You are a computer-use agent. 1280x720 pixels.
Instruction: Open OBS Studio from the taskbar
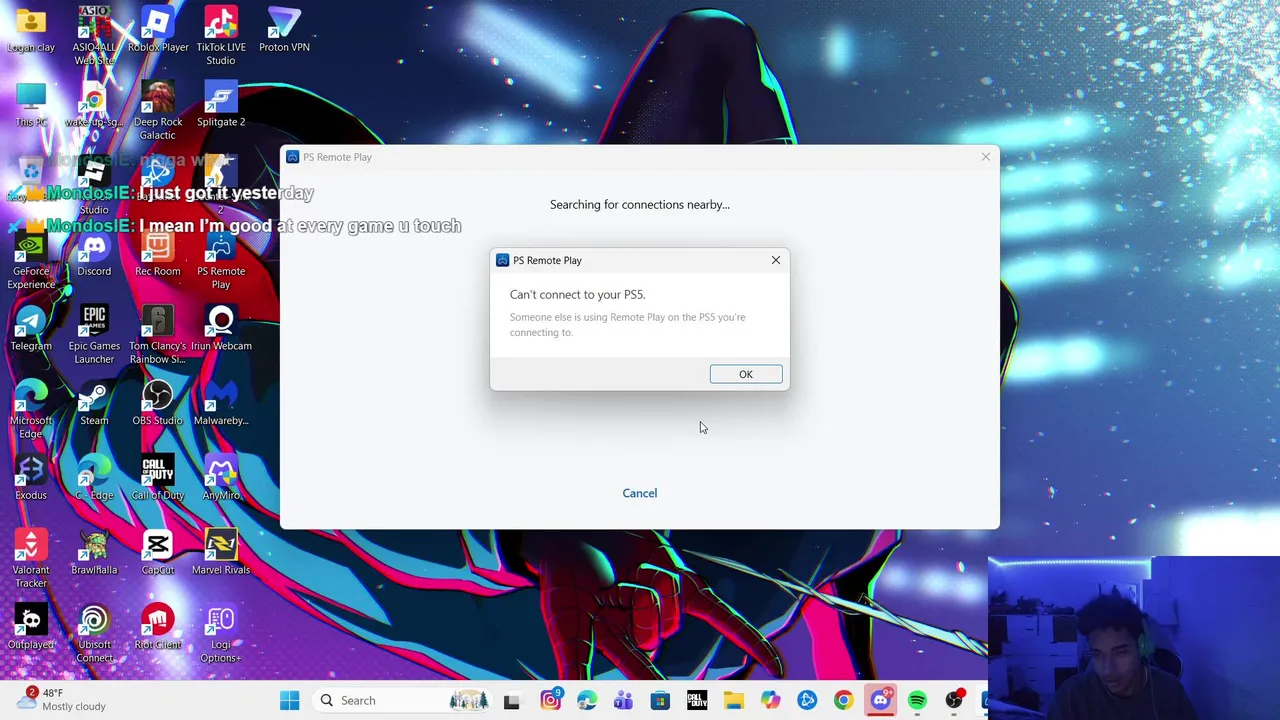click(x=954, y=701)
